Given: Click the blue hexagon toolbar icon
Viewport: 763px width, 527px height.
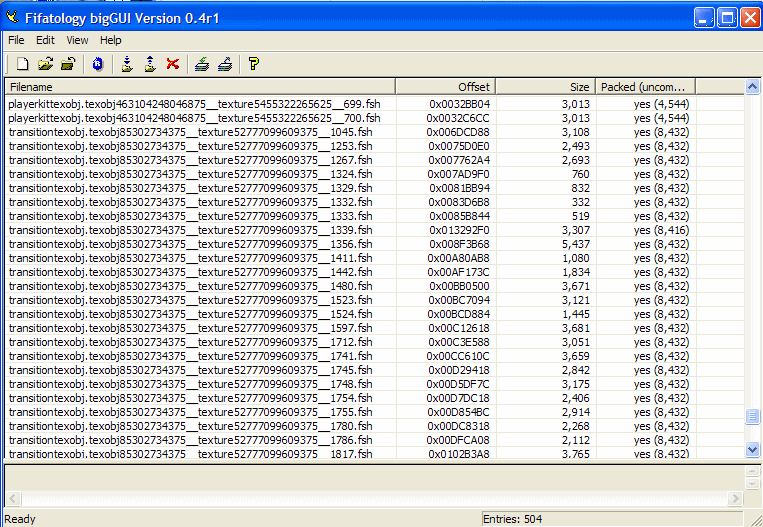Looking at the screenshot, I should 97,64.
